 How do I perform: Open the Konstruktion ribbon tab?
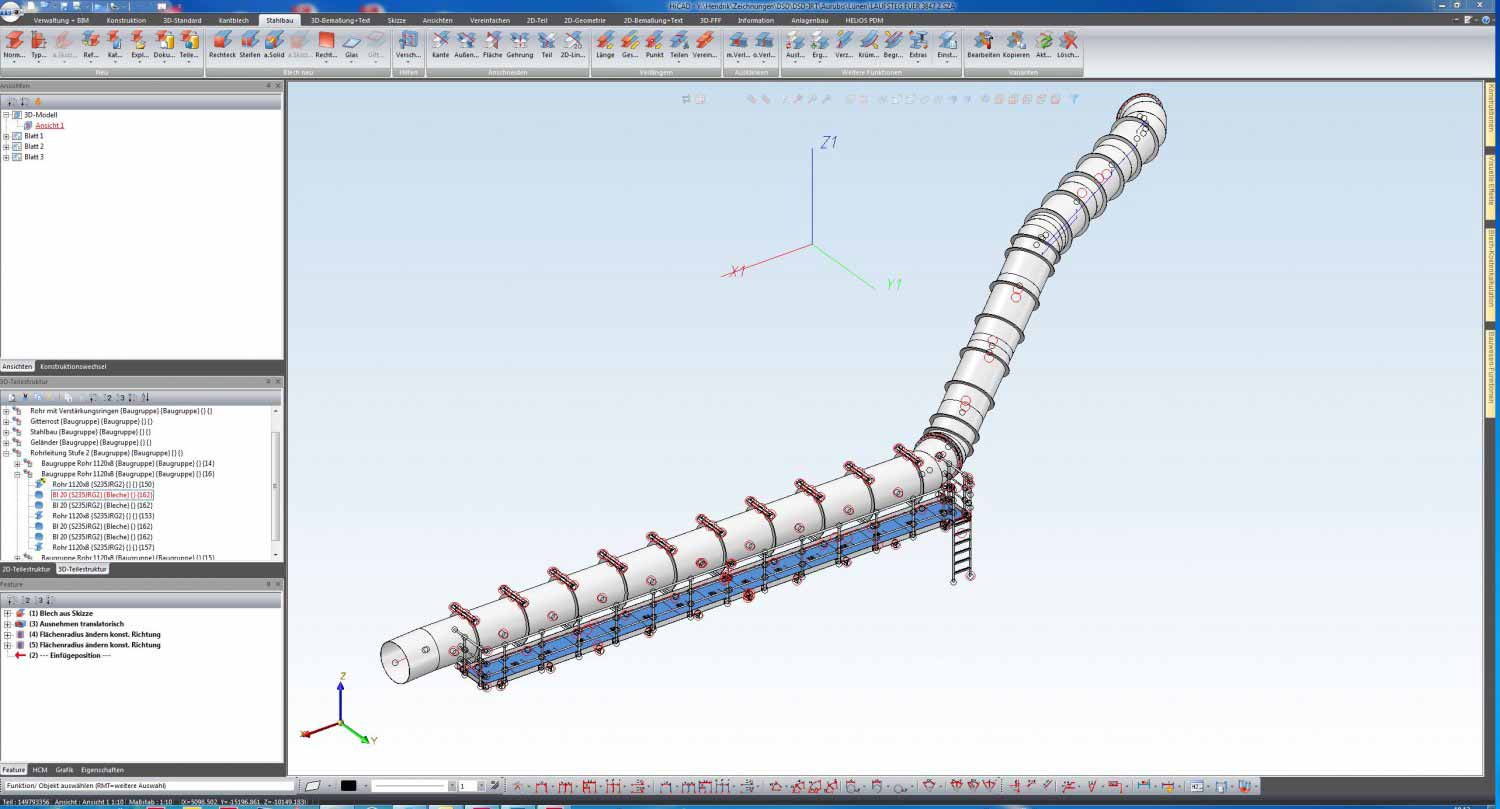(x=126, y=20)
